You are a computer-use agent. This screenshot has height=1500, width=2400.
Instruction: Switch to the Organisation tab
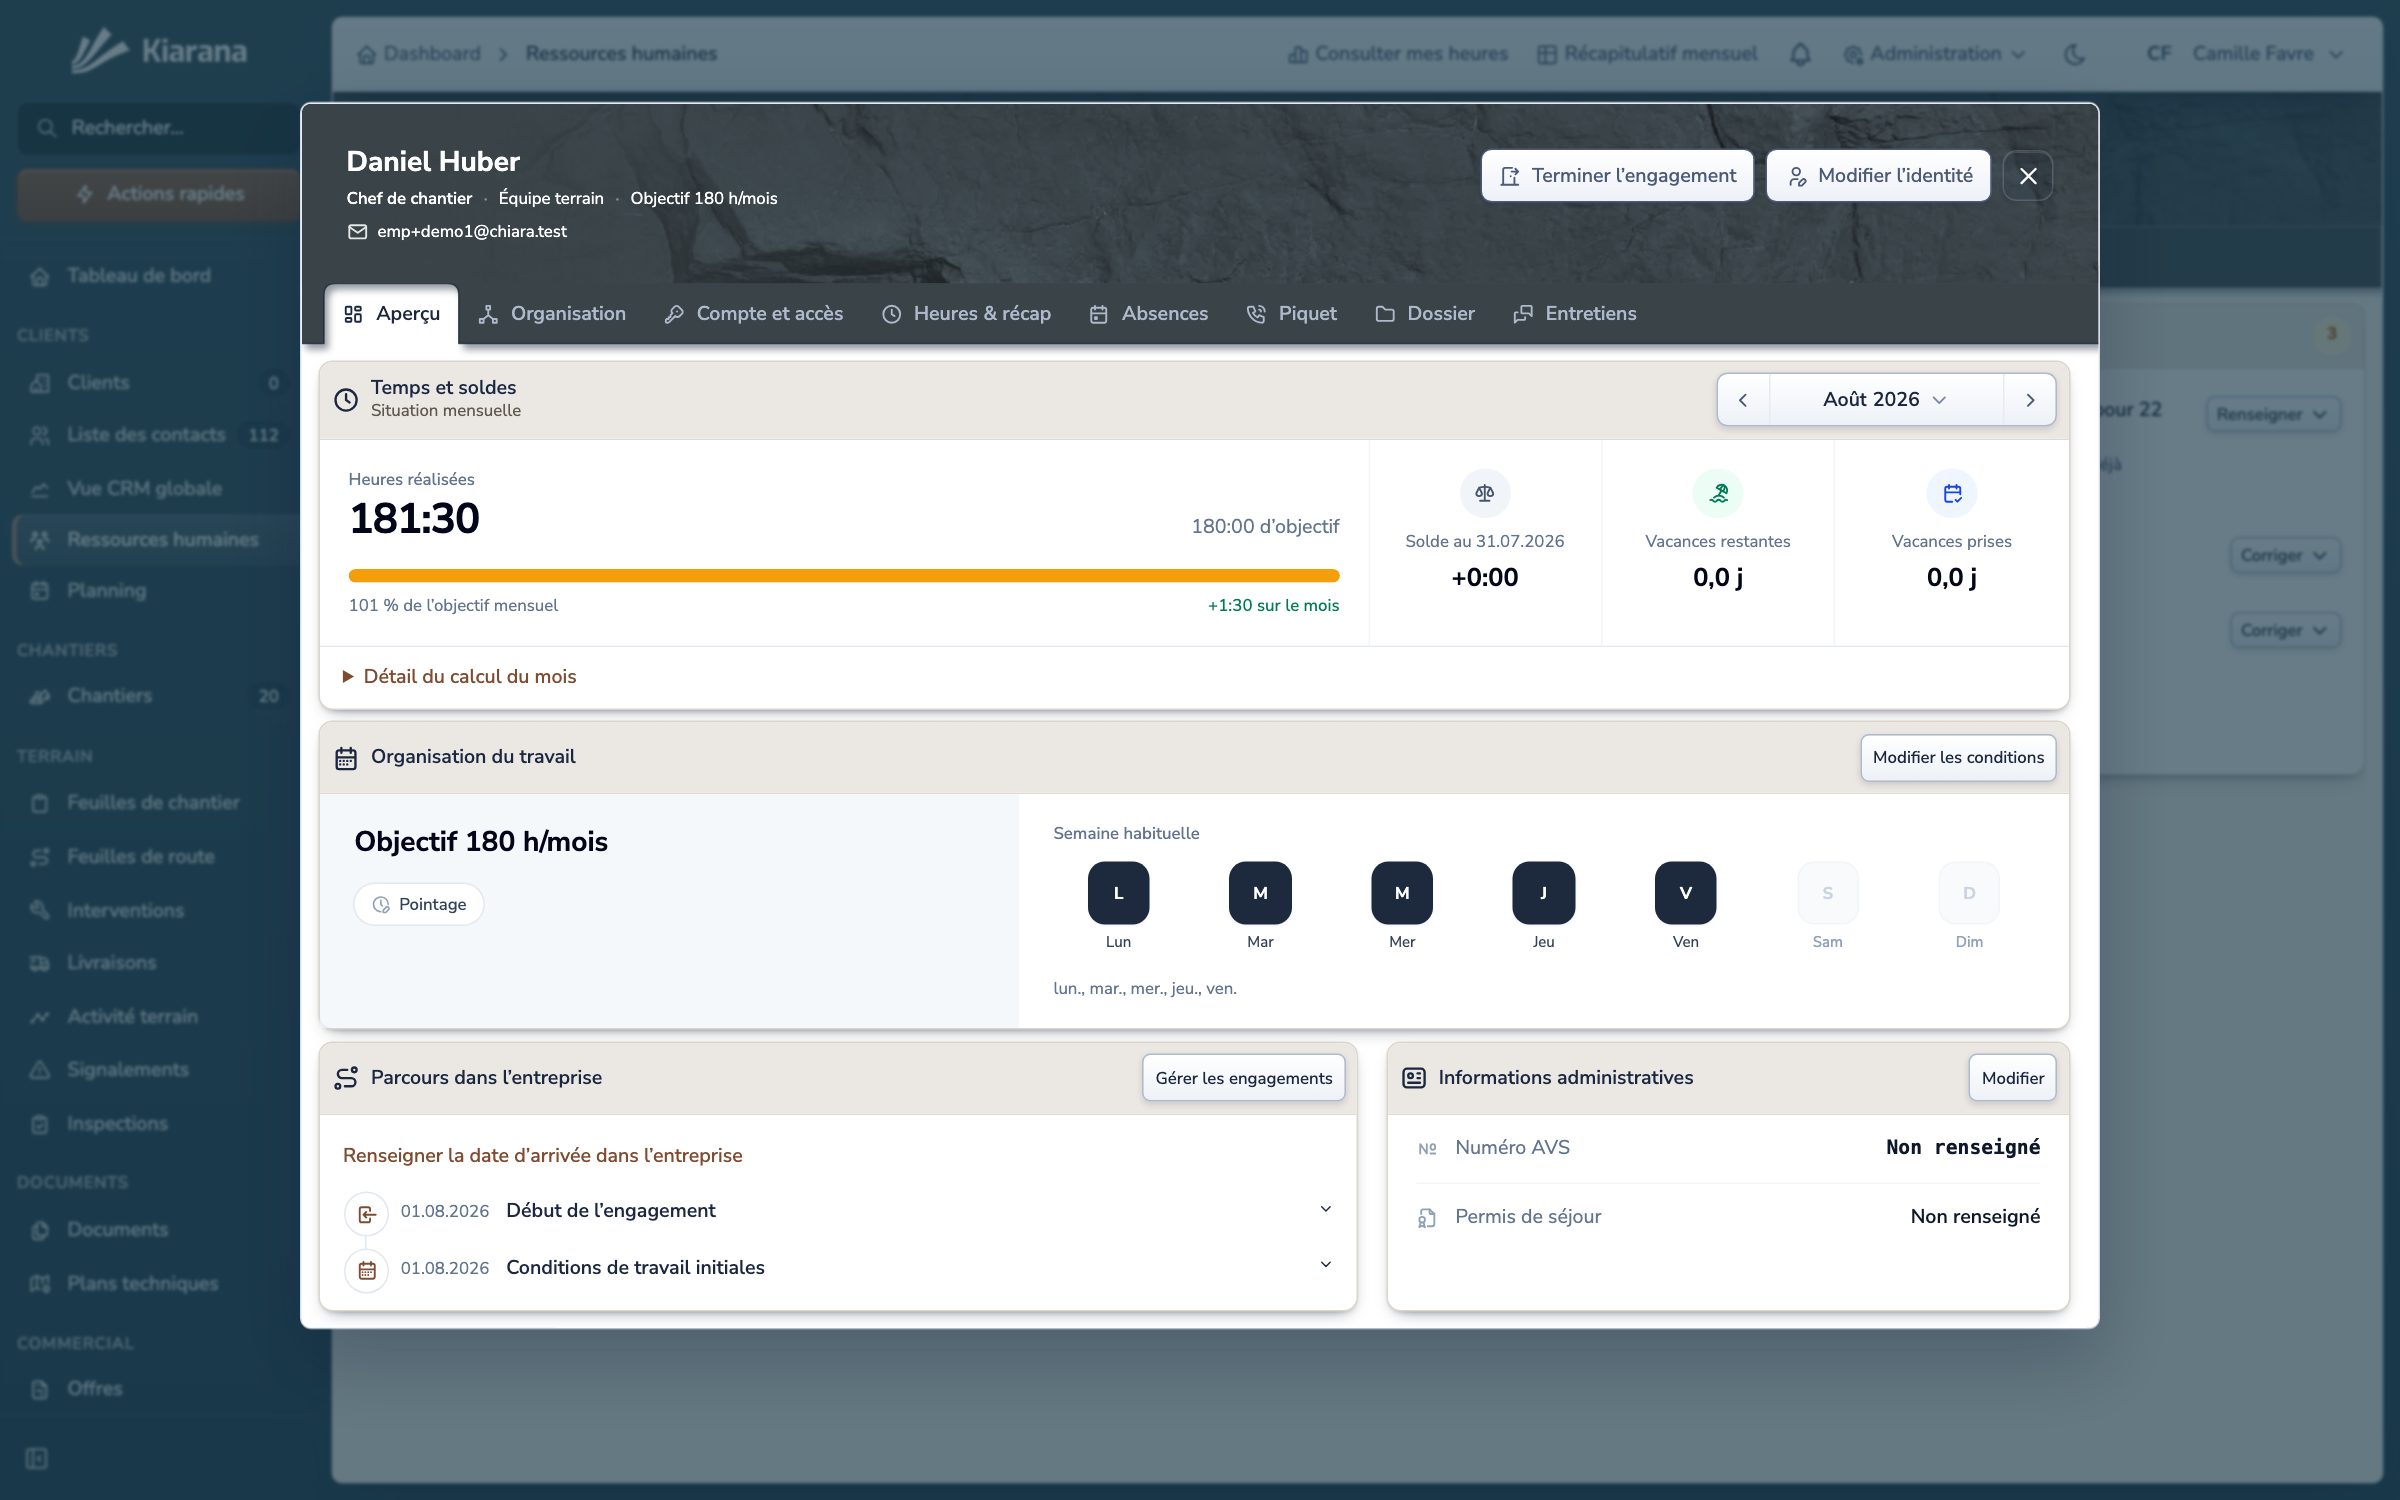[x=553, y=314]
